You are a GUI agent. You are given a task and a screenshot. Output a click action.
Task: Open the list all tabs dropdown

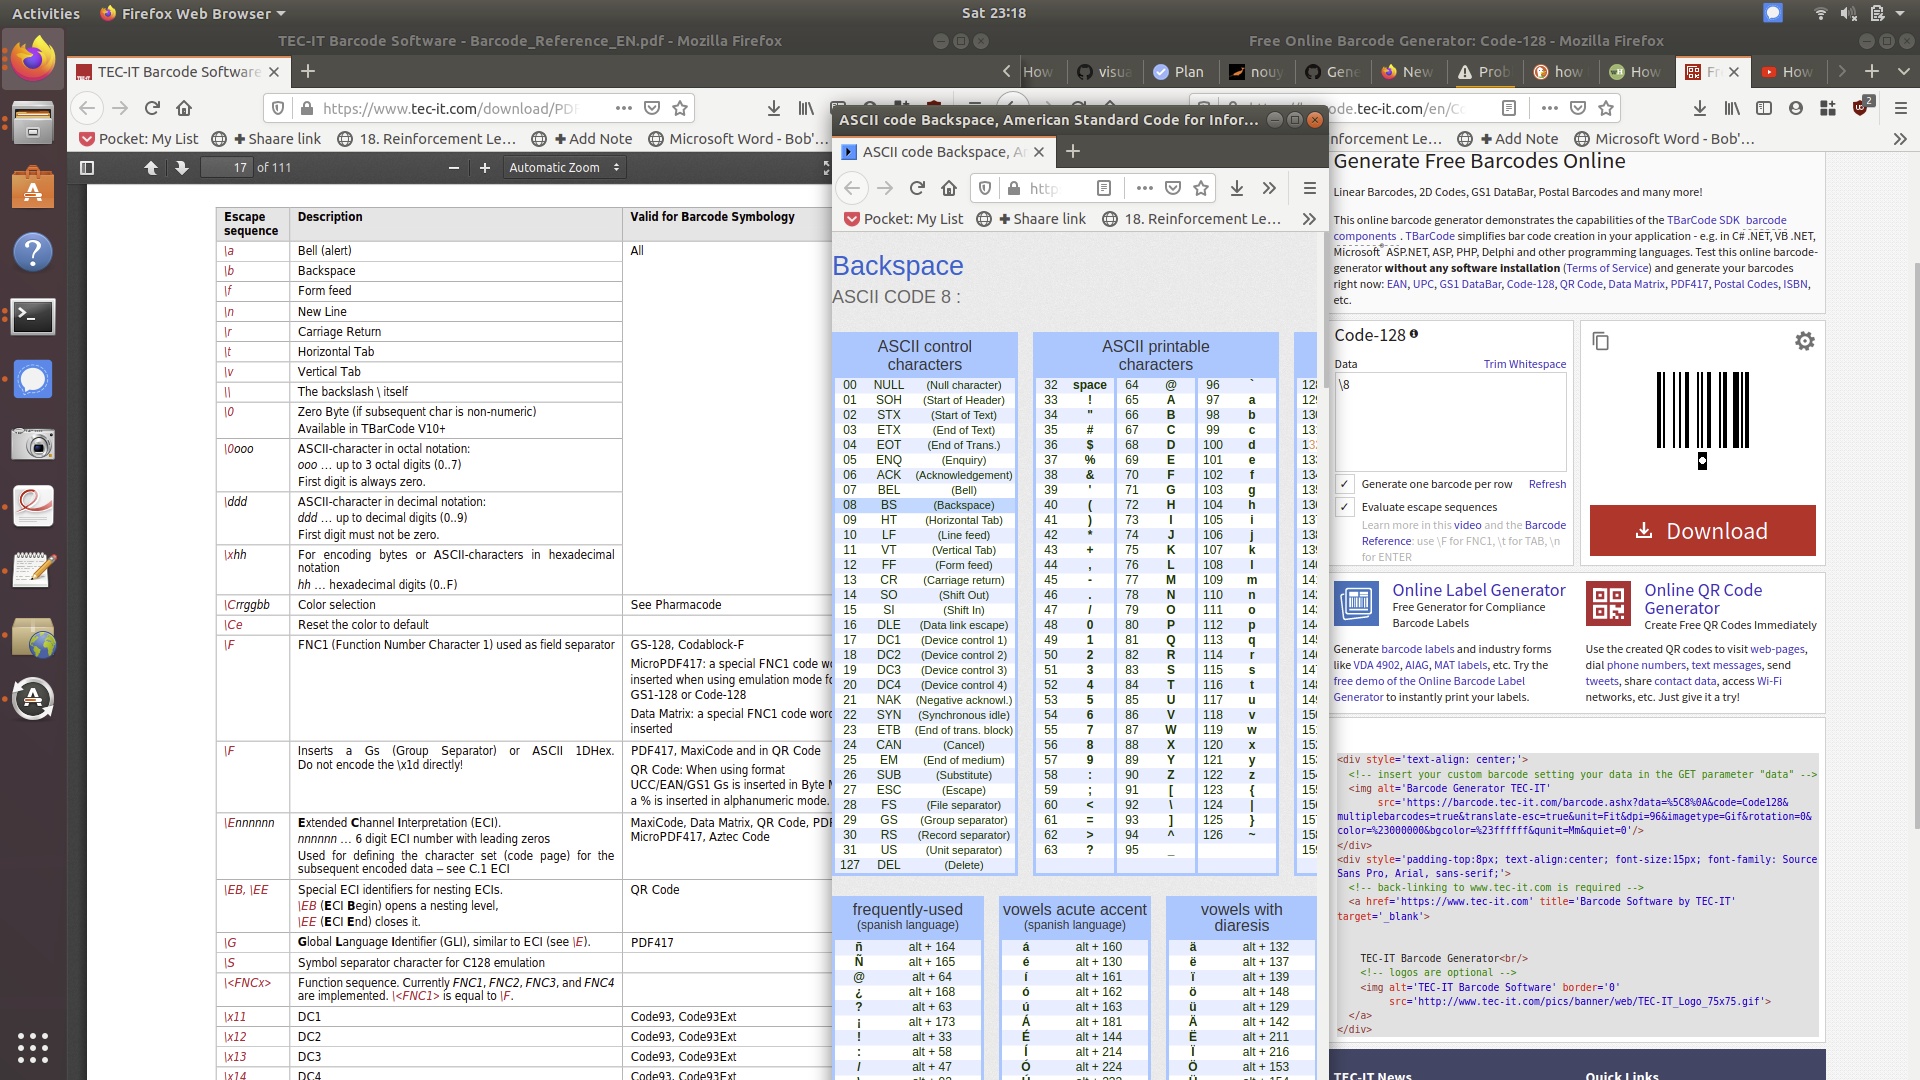click(1903, 72)
